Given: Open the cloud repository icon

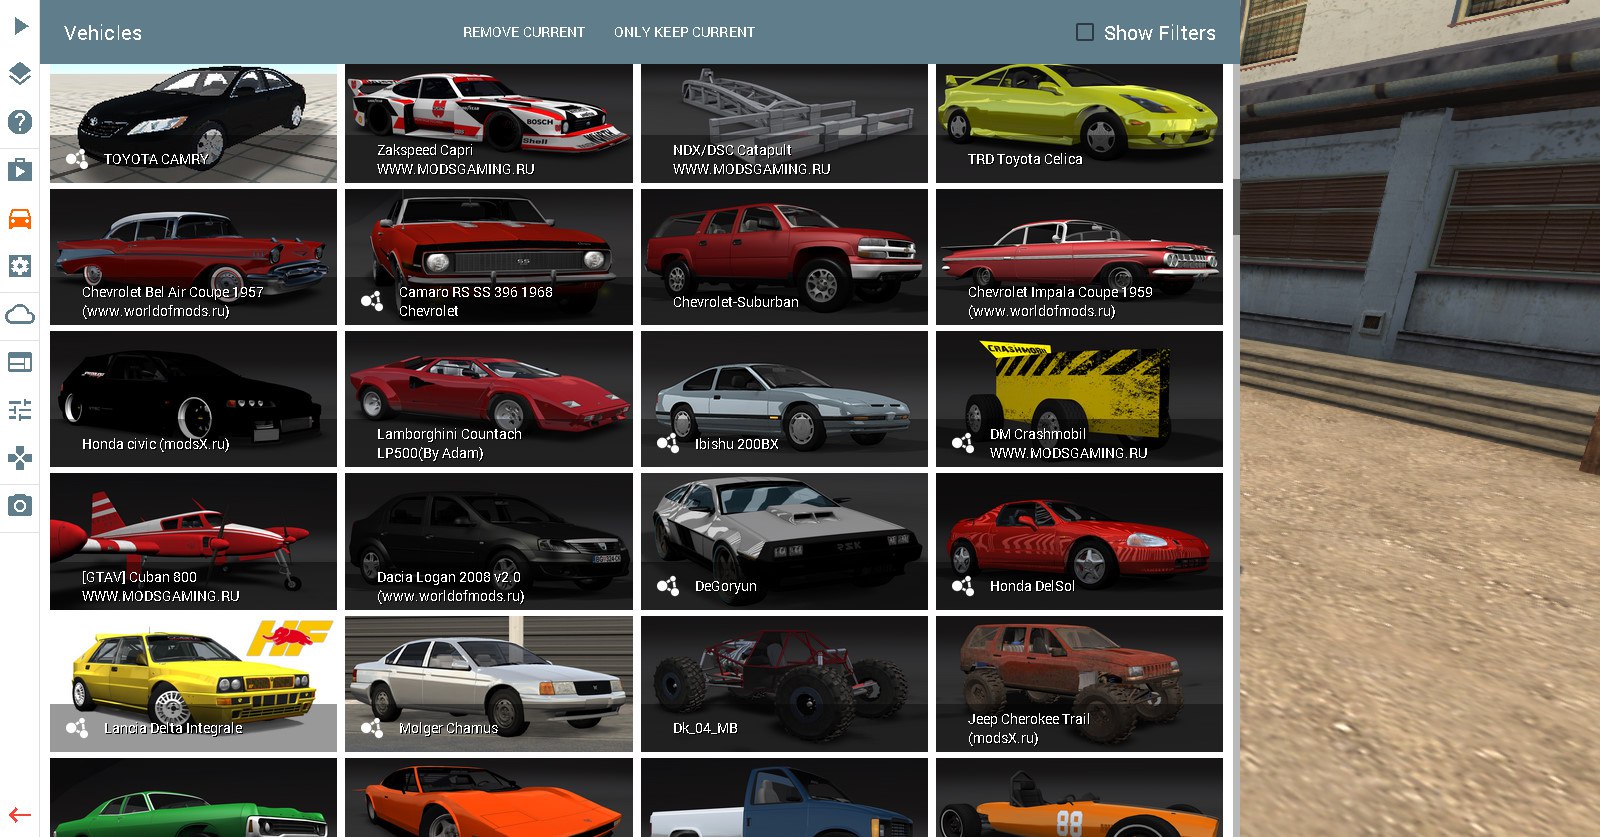Looking at the screenshot, I should [x=20, y=315].
